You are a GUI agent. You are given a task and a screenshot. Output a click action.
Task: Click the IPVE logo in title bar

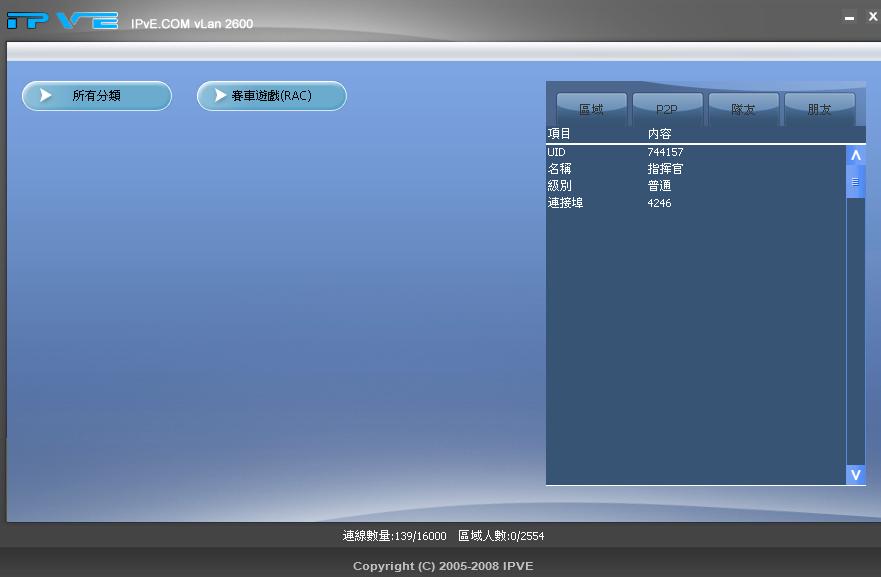pos(62,21)
